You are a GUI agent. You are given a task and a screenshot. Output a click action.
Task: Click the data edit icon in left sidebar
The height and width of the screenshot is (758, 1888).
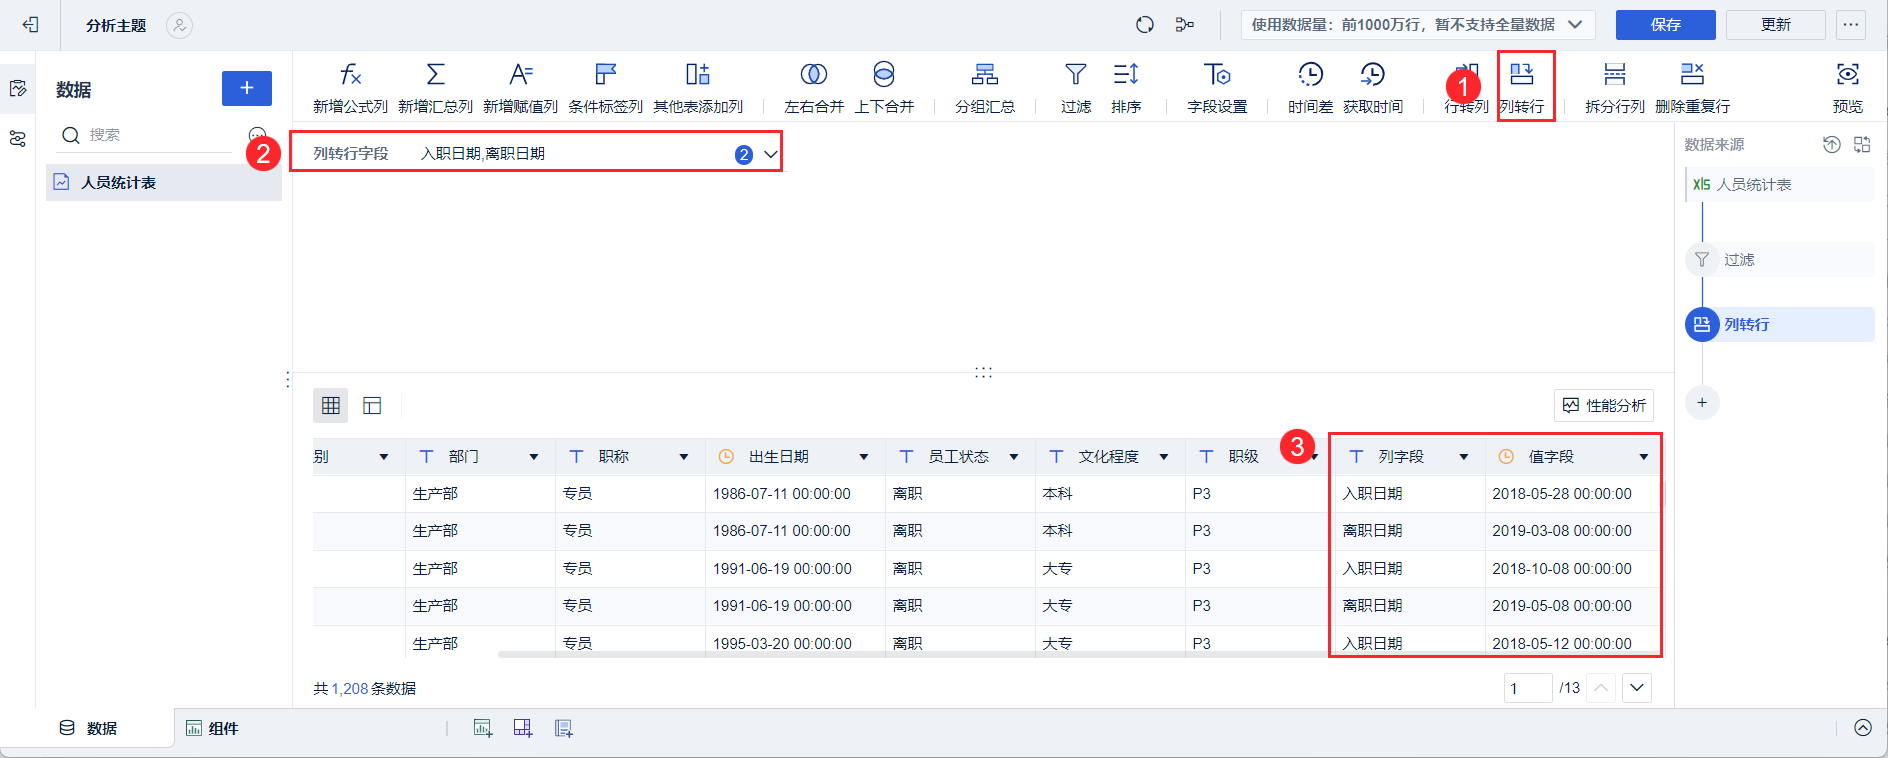18,89
